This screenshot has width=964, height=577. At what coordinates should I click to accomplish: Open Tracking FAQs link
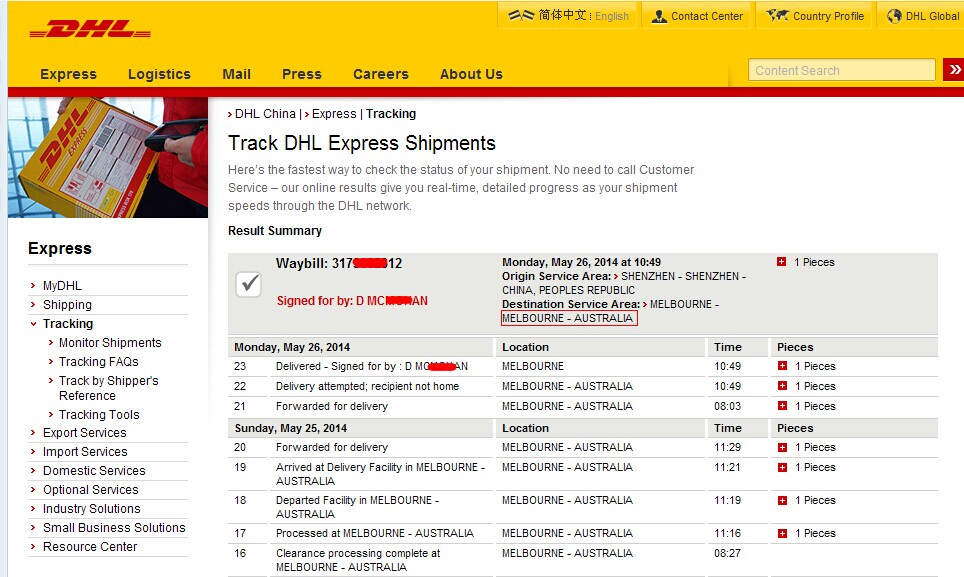tap(98, 362)
